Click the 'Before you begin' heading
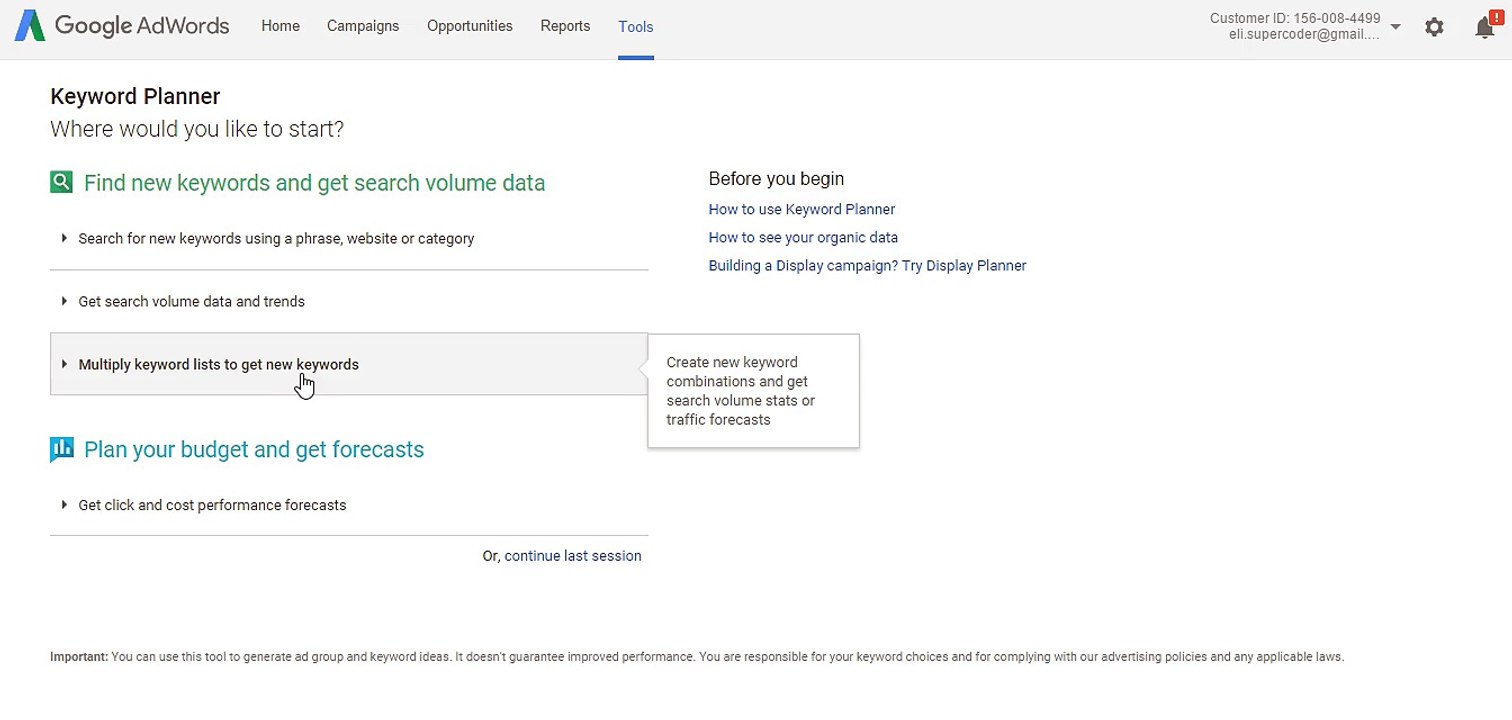This screenshot has width=1512, height=720. (776, 179)
